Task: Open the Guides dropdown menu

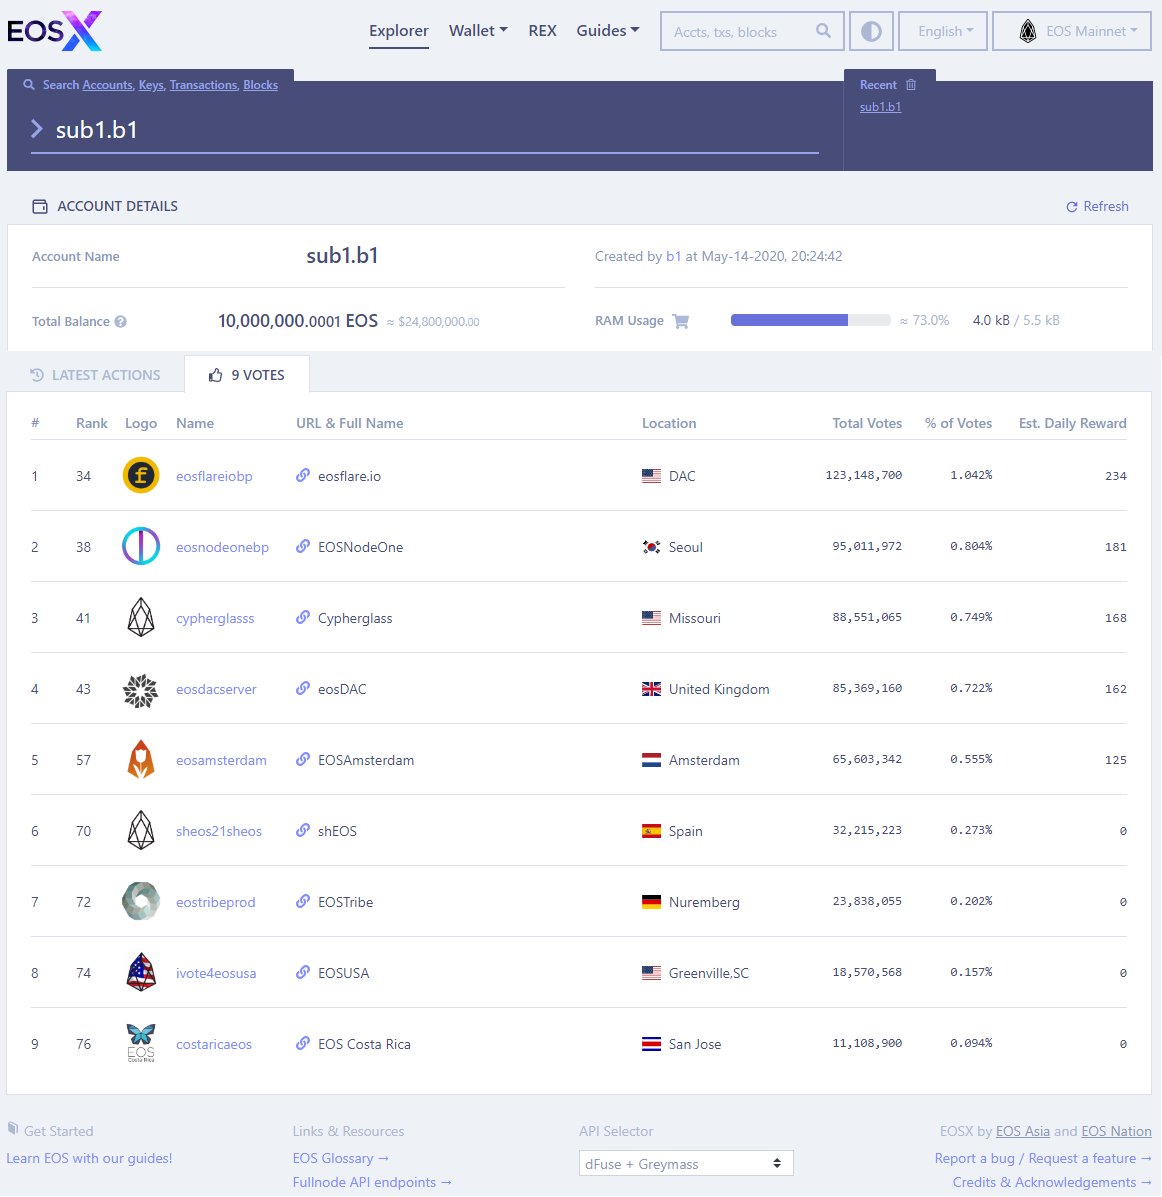Action: (608, 31)
